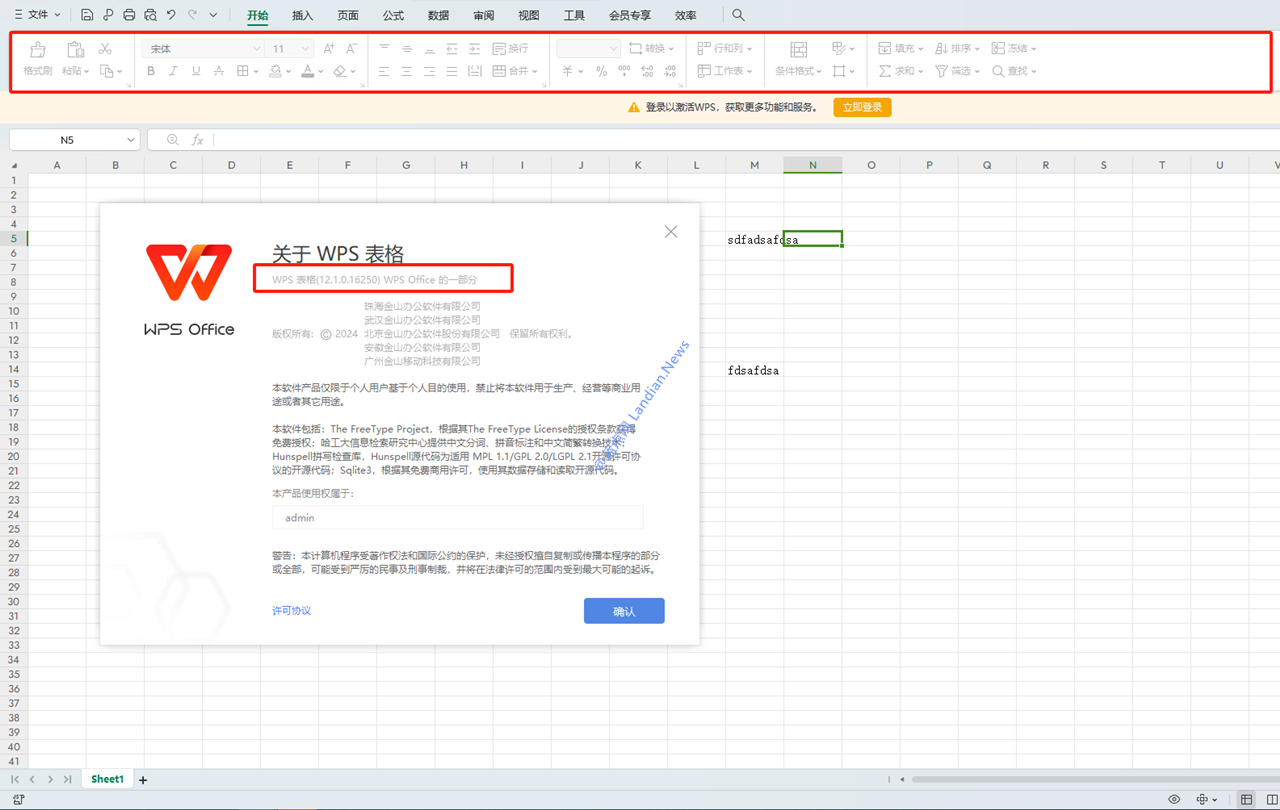1280x810 pixels.
Task: Click the print icon in top toolbar
Action: pos(129,15)
